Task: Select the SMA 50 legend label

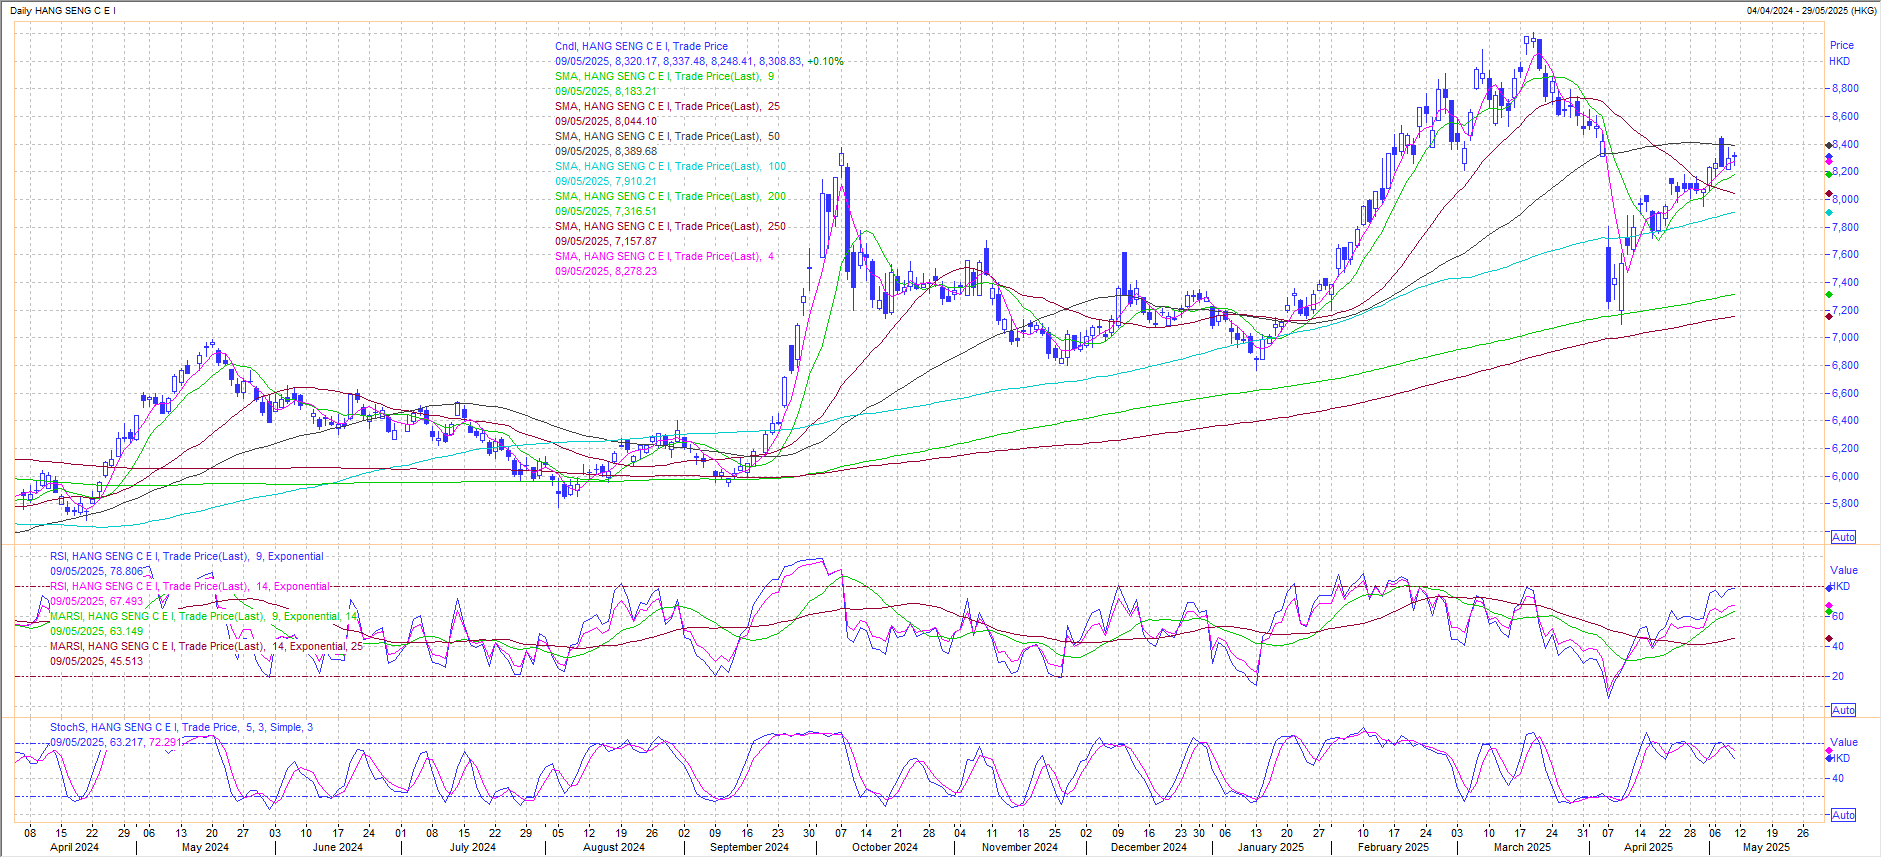Action: click(x=667, y=136)
